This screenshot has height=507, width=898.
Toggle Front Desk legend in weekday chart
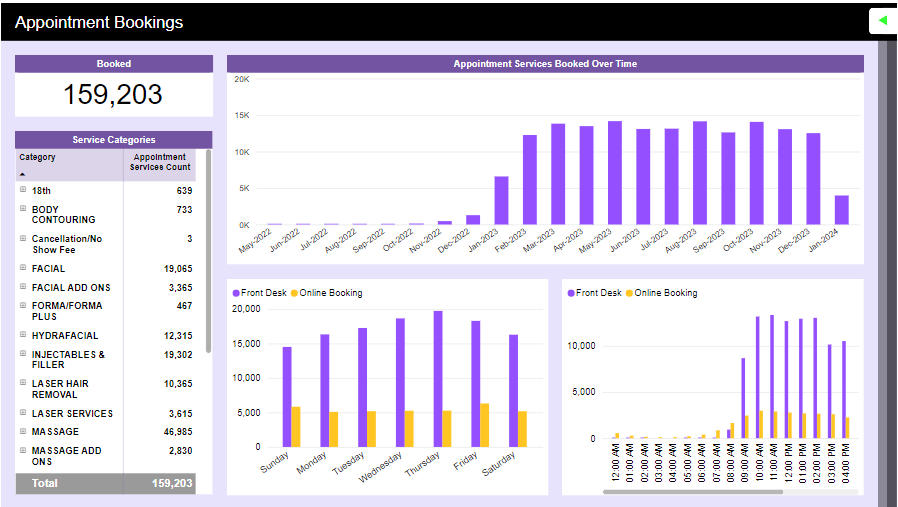[x=262, y=293]
